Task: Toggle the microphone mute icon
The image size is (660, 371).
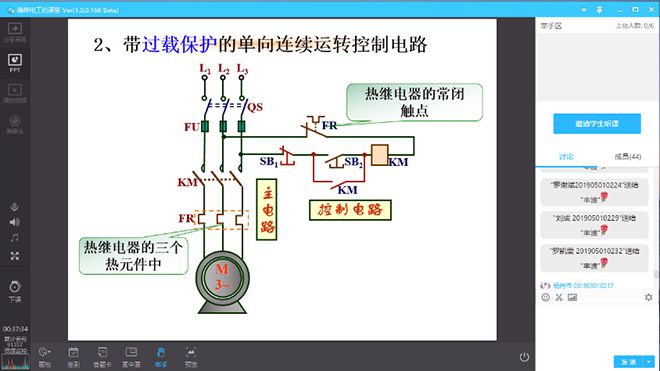Action: coord(14,207)
